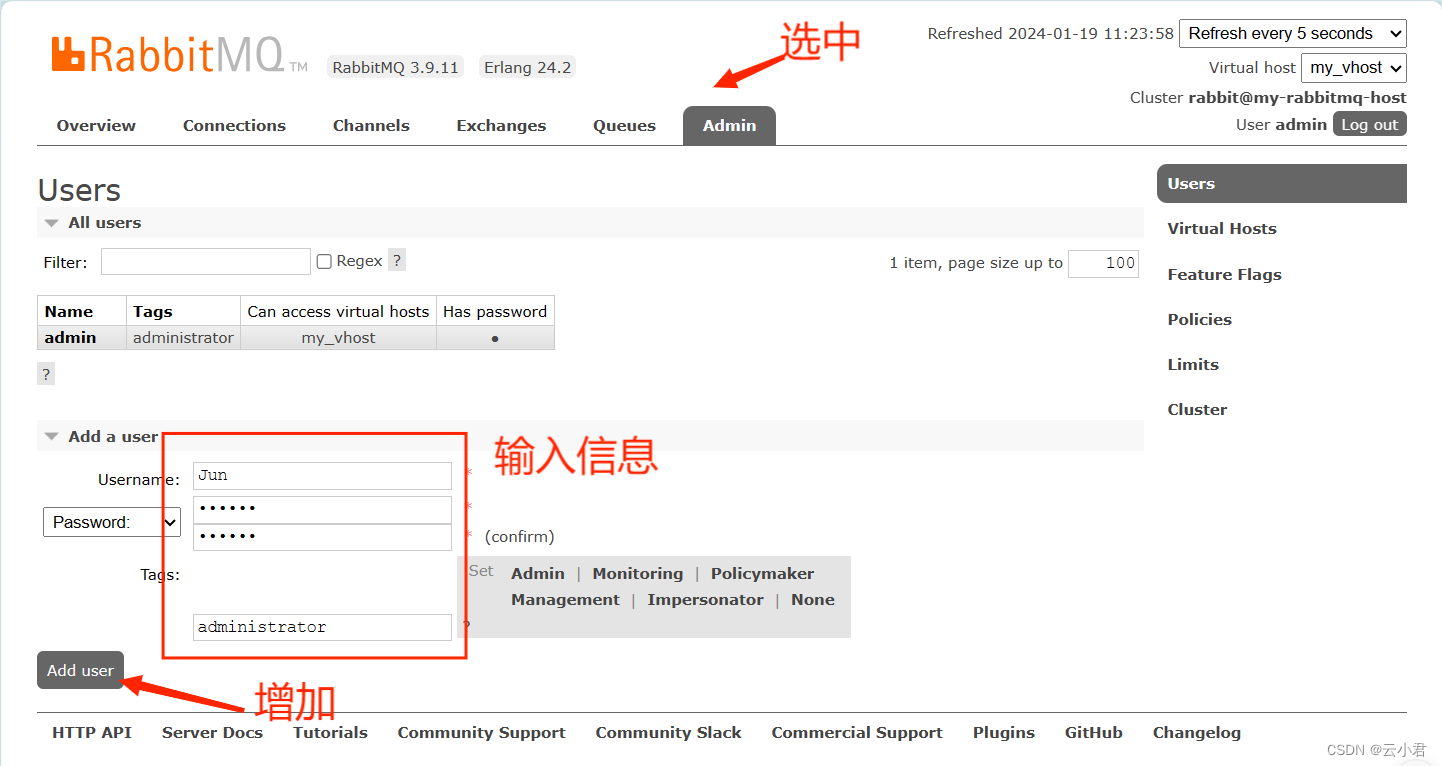Select the Admin tab
The height and width of the screenshot is (766, 1442).
(729, 125)
